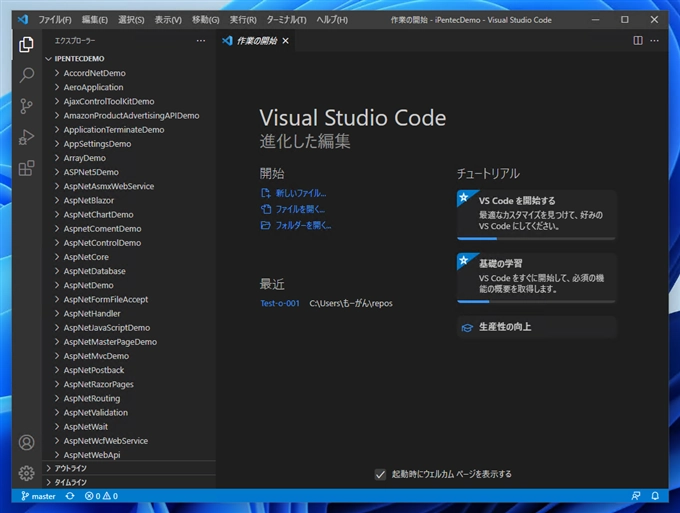Expand the AmazonProductAdvertisingAPIDemo folder

(x=130, y=115)
